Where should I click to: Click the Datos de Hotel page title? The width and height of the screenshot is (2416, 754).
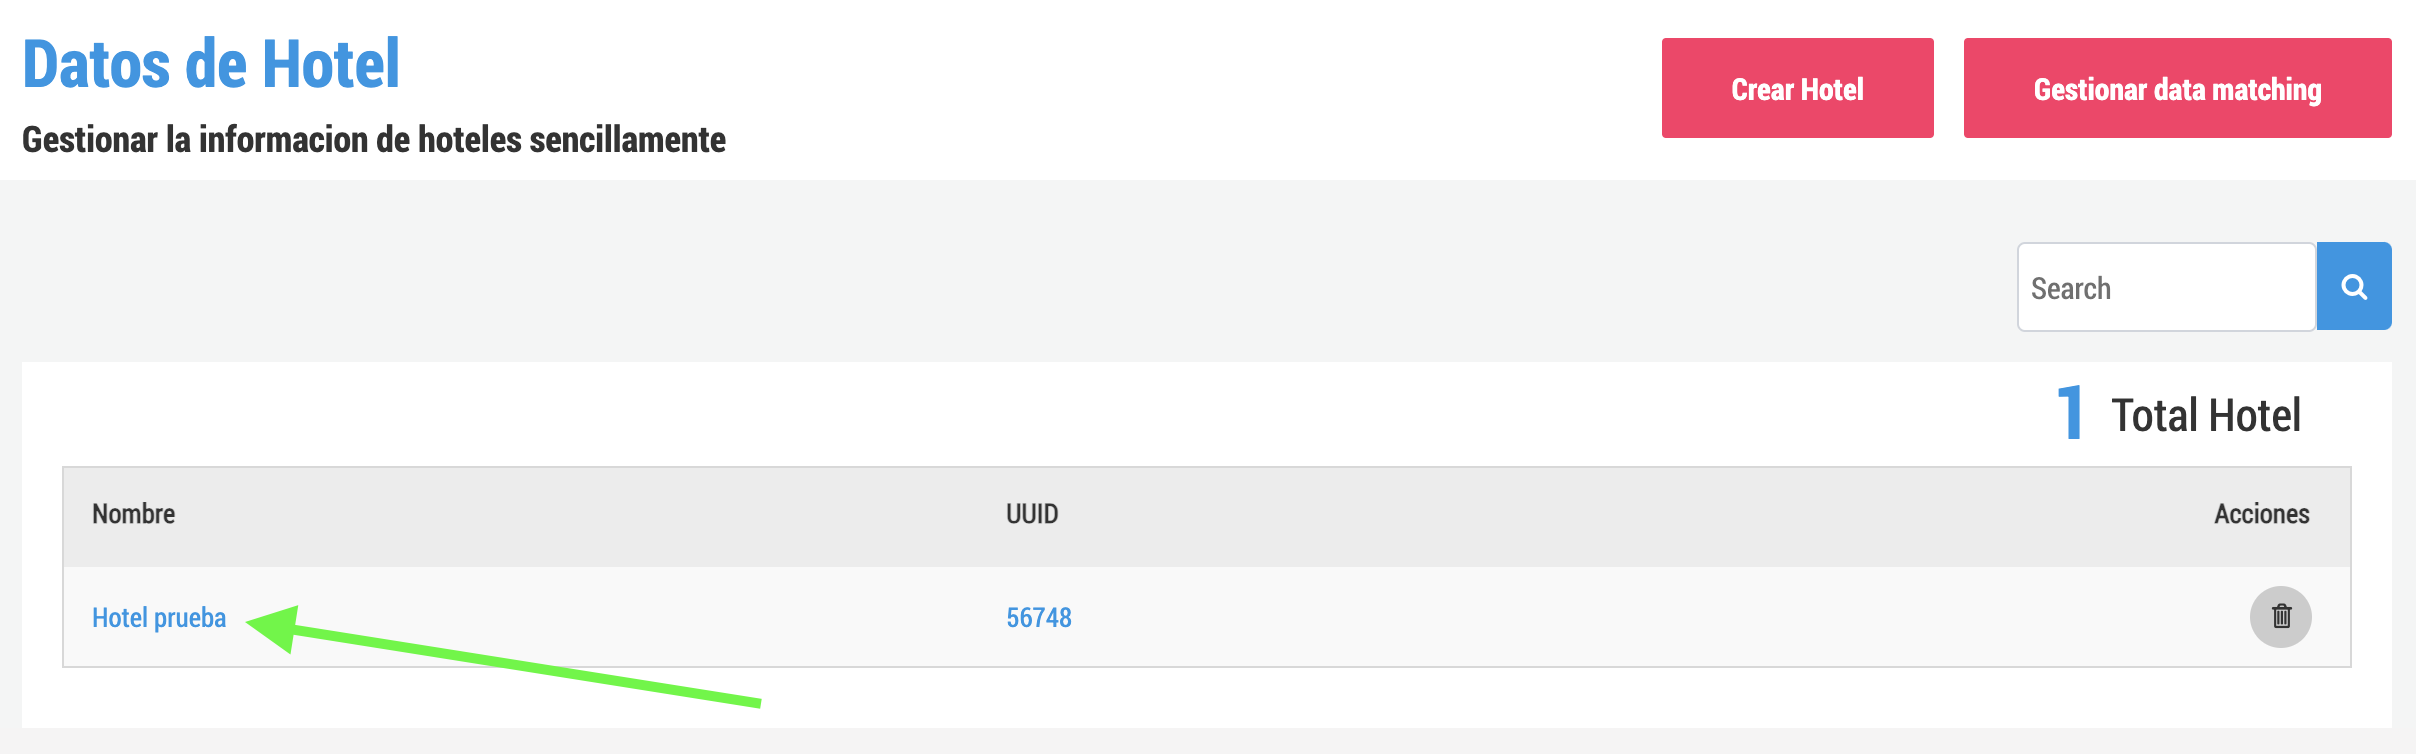(x=211, y=64)
